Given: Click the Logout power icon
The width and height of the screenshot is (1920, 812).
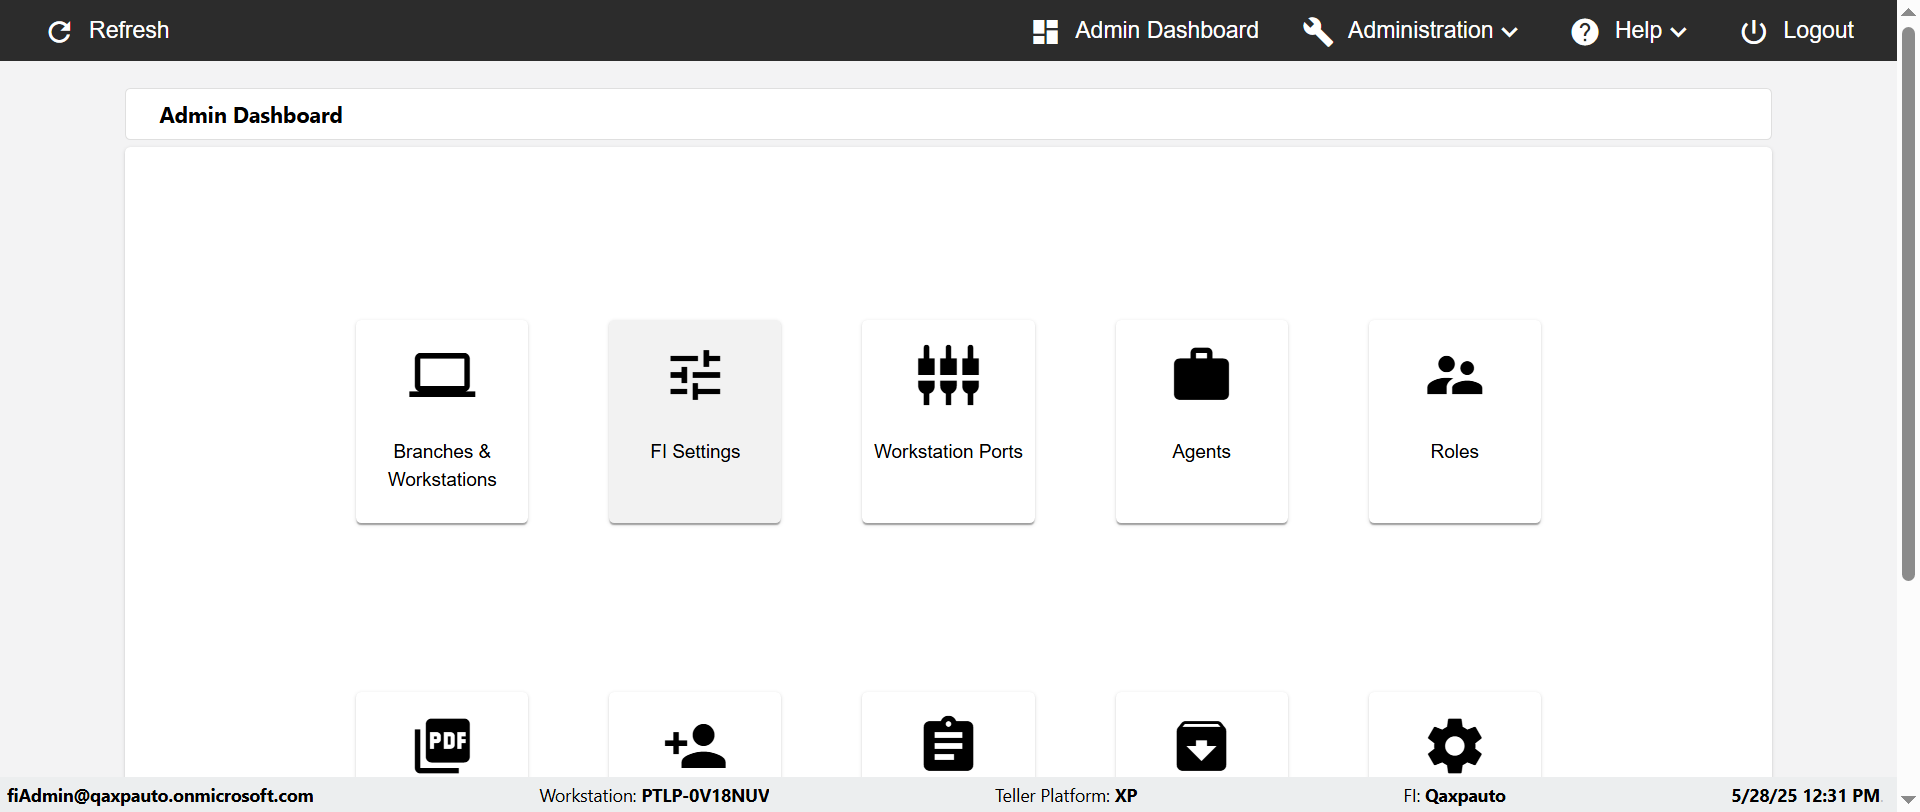Looking at the screenshot, I should [1753, 32].
